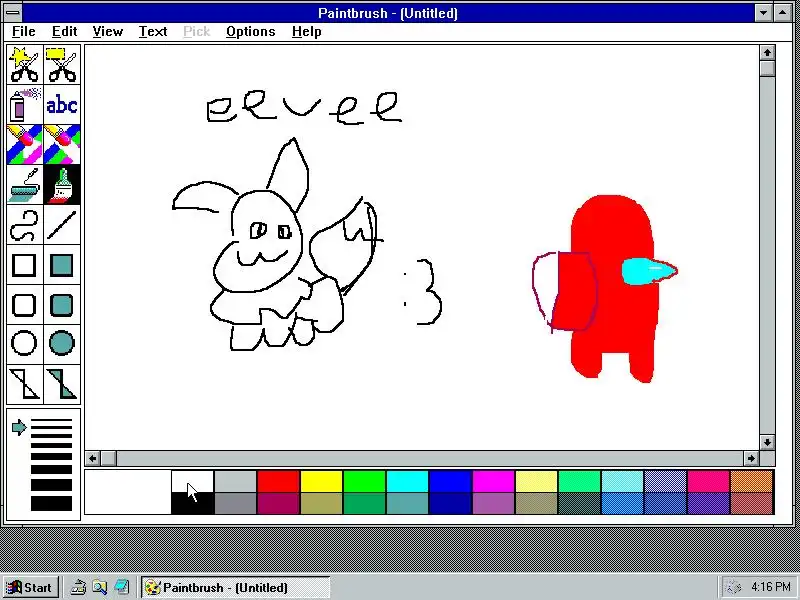Pick the yellow color swatch
800x600 pixels.
pos(321,482)
